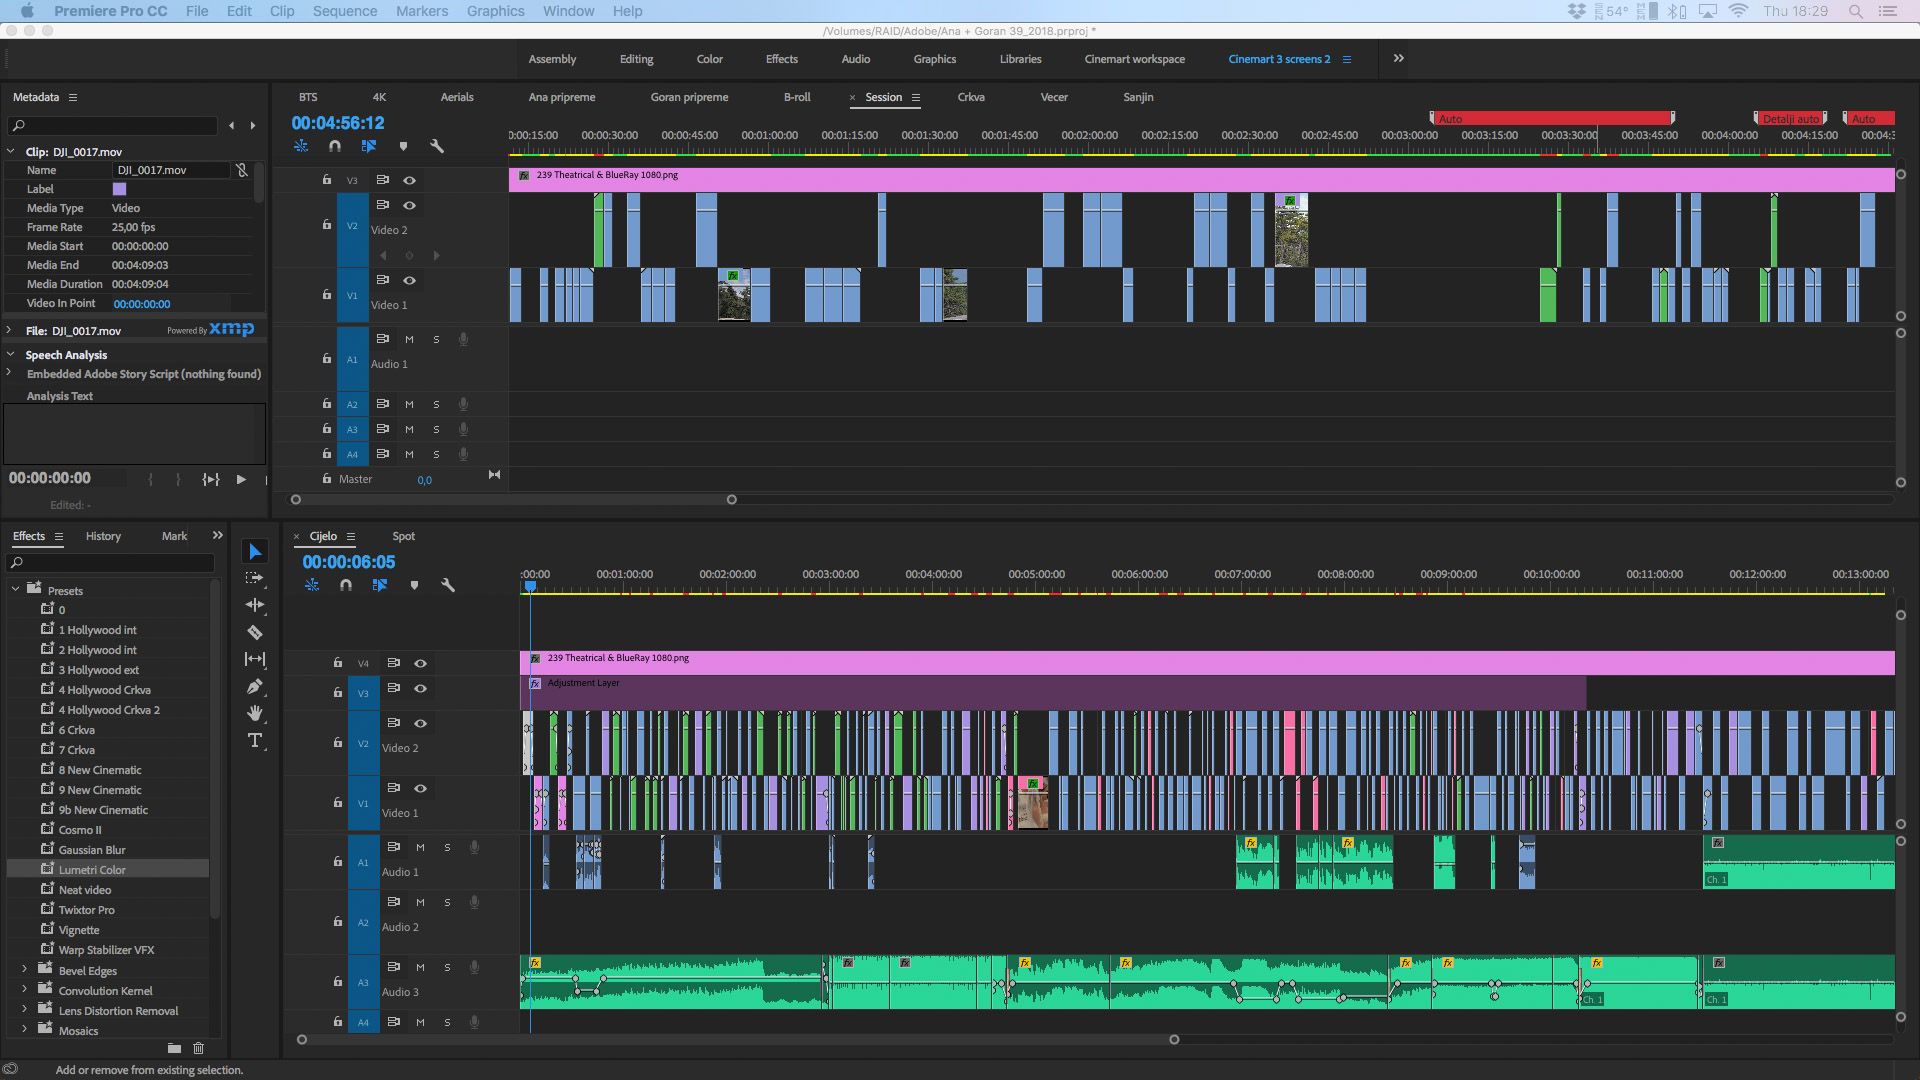Select the Selection tool arrow
The width and height of the screenshot is (1920, 1080).
tap(255, 552)
